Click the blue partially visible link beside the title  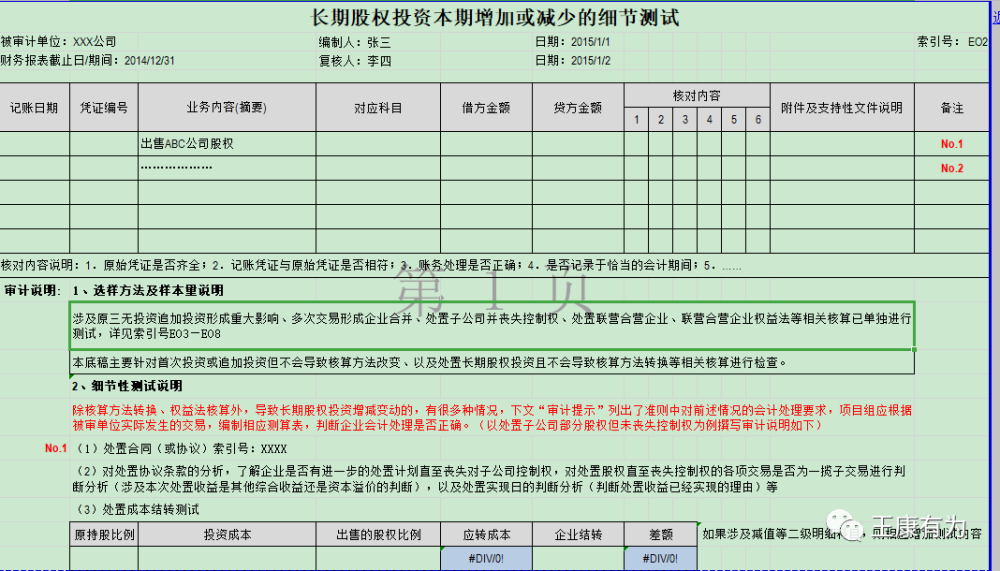(996, 18)
